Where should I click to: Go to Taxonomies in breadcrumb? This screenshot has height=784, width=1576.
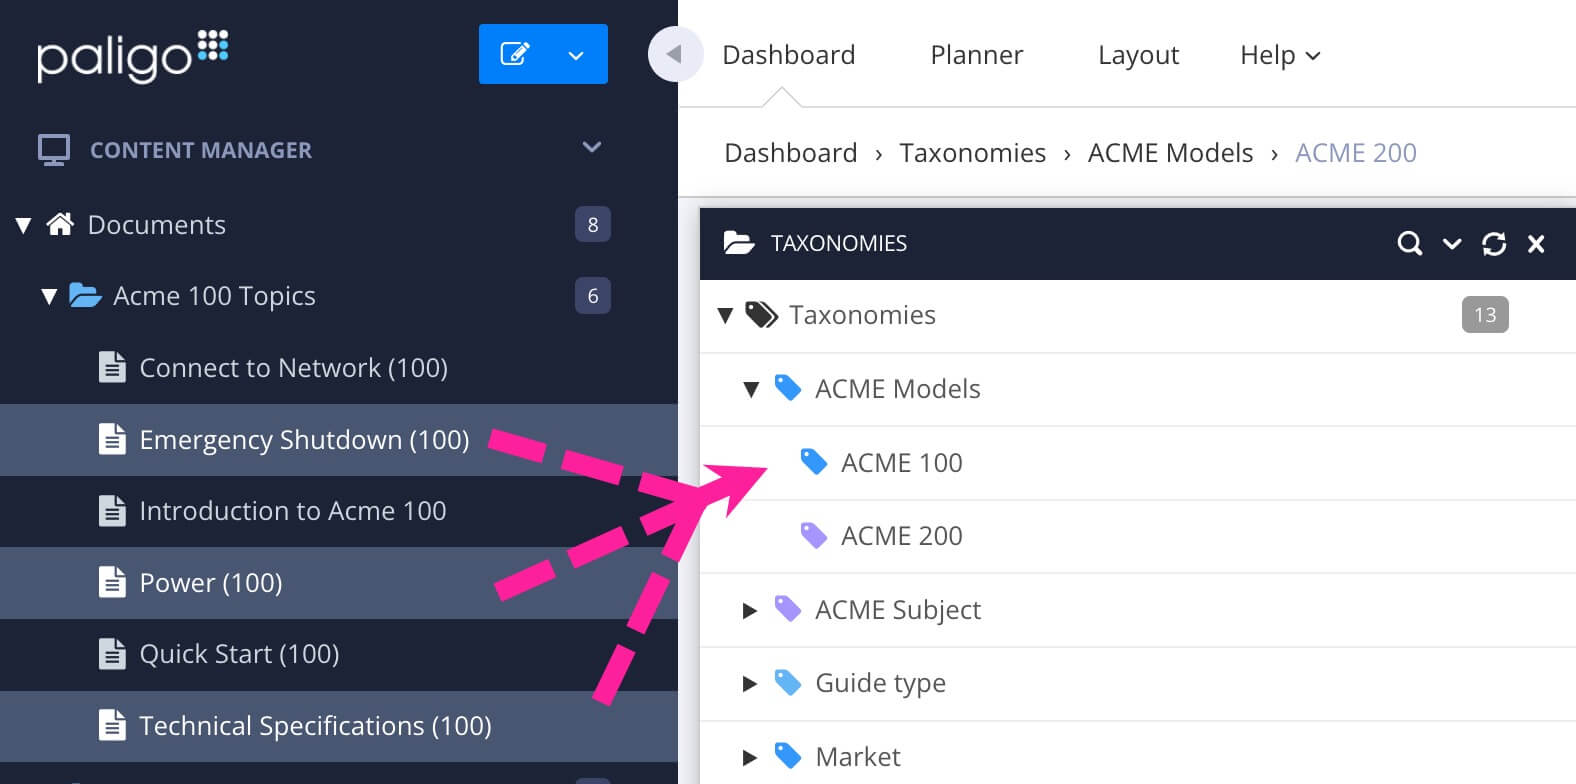pyautogui.click(x=972, y=153)
